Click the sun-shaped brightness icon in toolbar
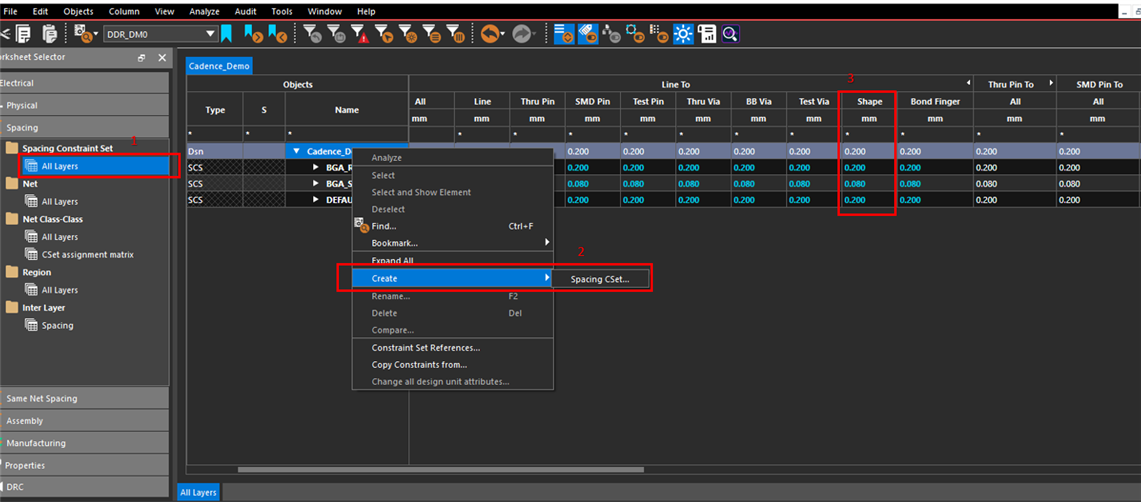 [684, 34]
